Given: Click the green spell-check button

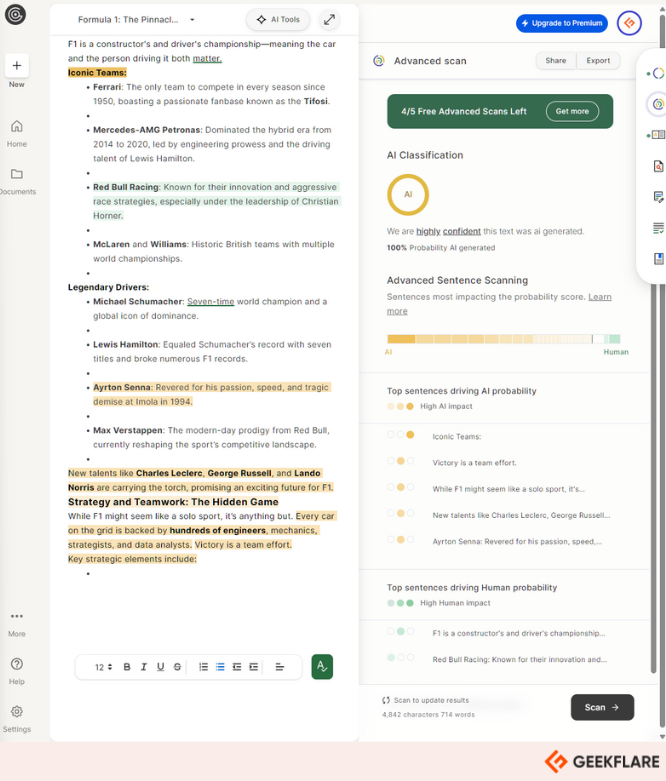Looking at the screenshot, I should point(322,666).
